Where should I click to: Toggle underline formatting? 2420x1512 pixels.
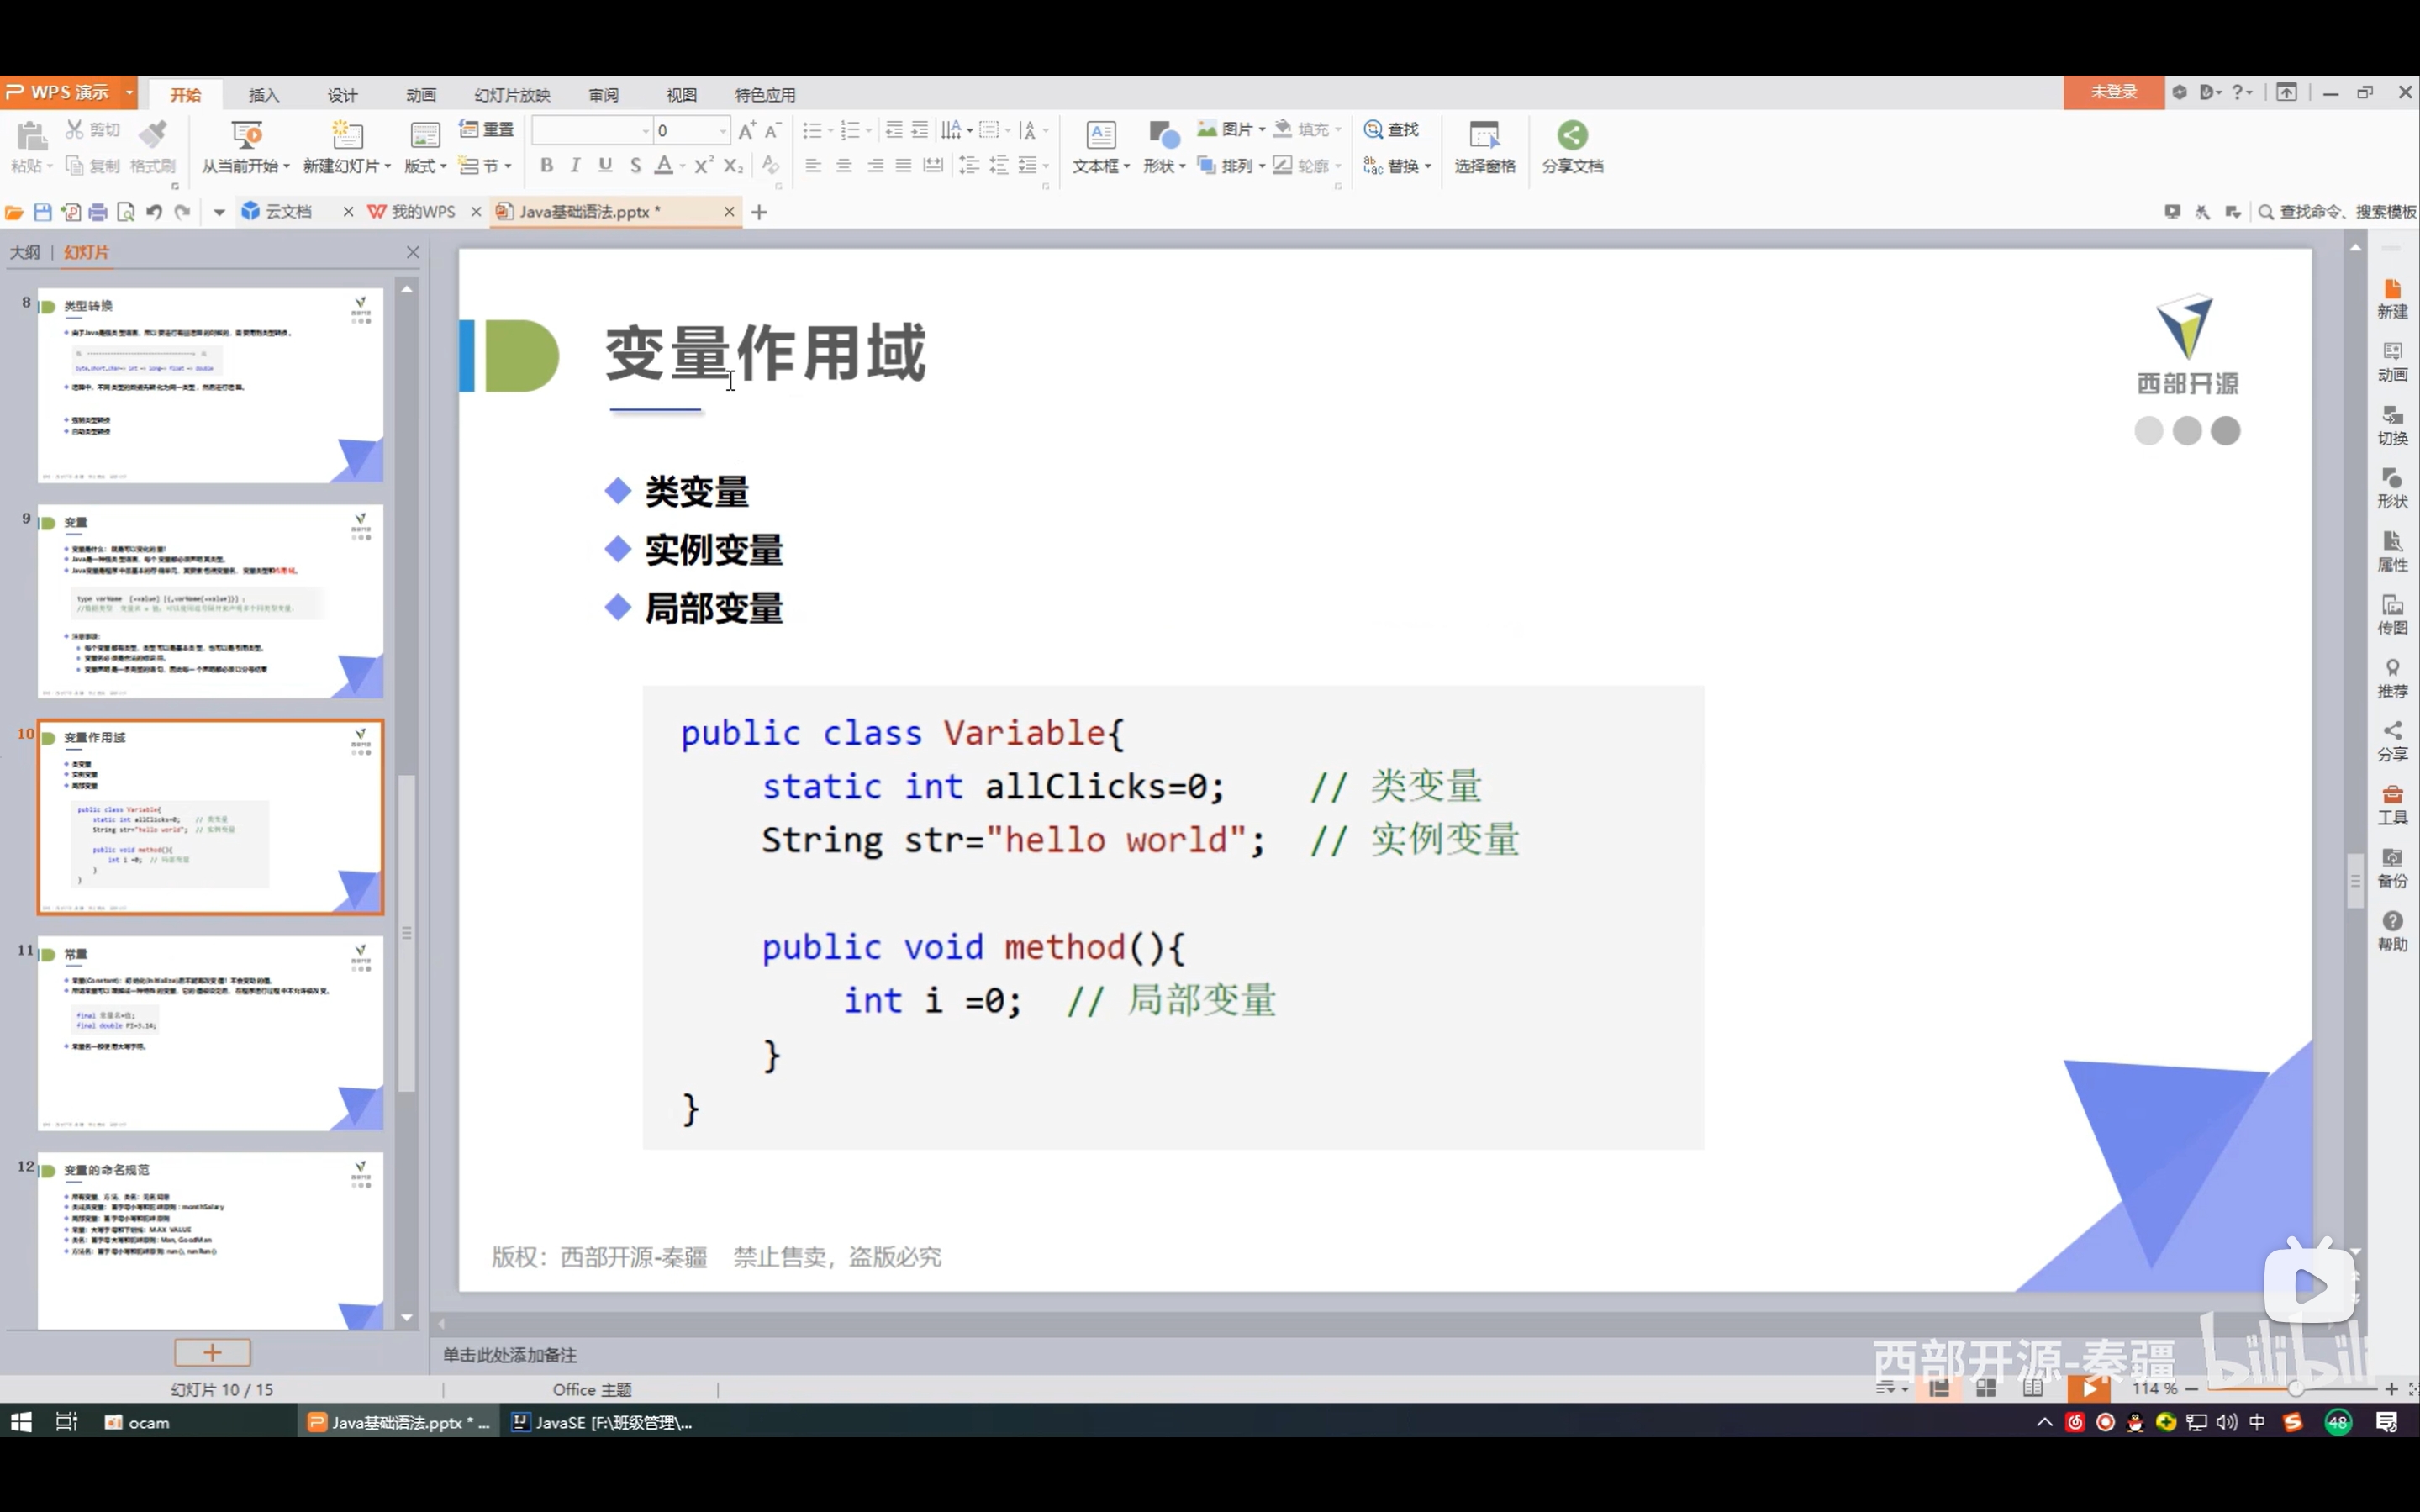click(605, 165)
